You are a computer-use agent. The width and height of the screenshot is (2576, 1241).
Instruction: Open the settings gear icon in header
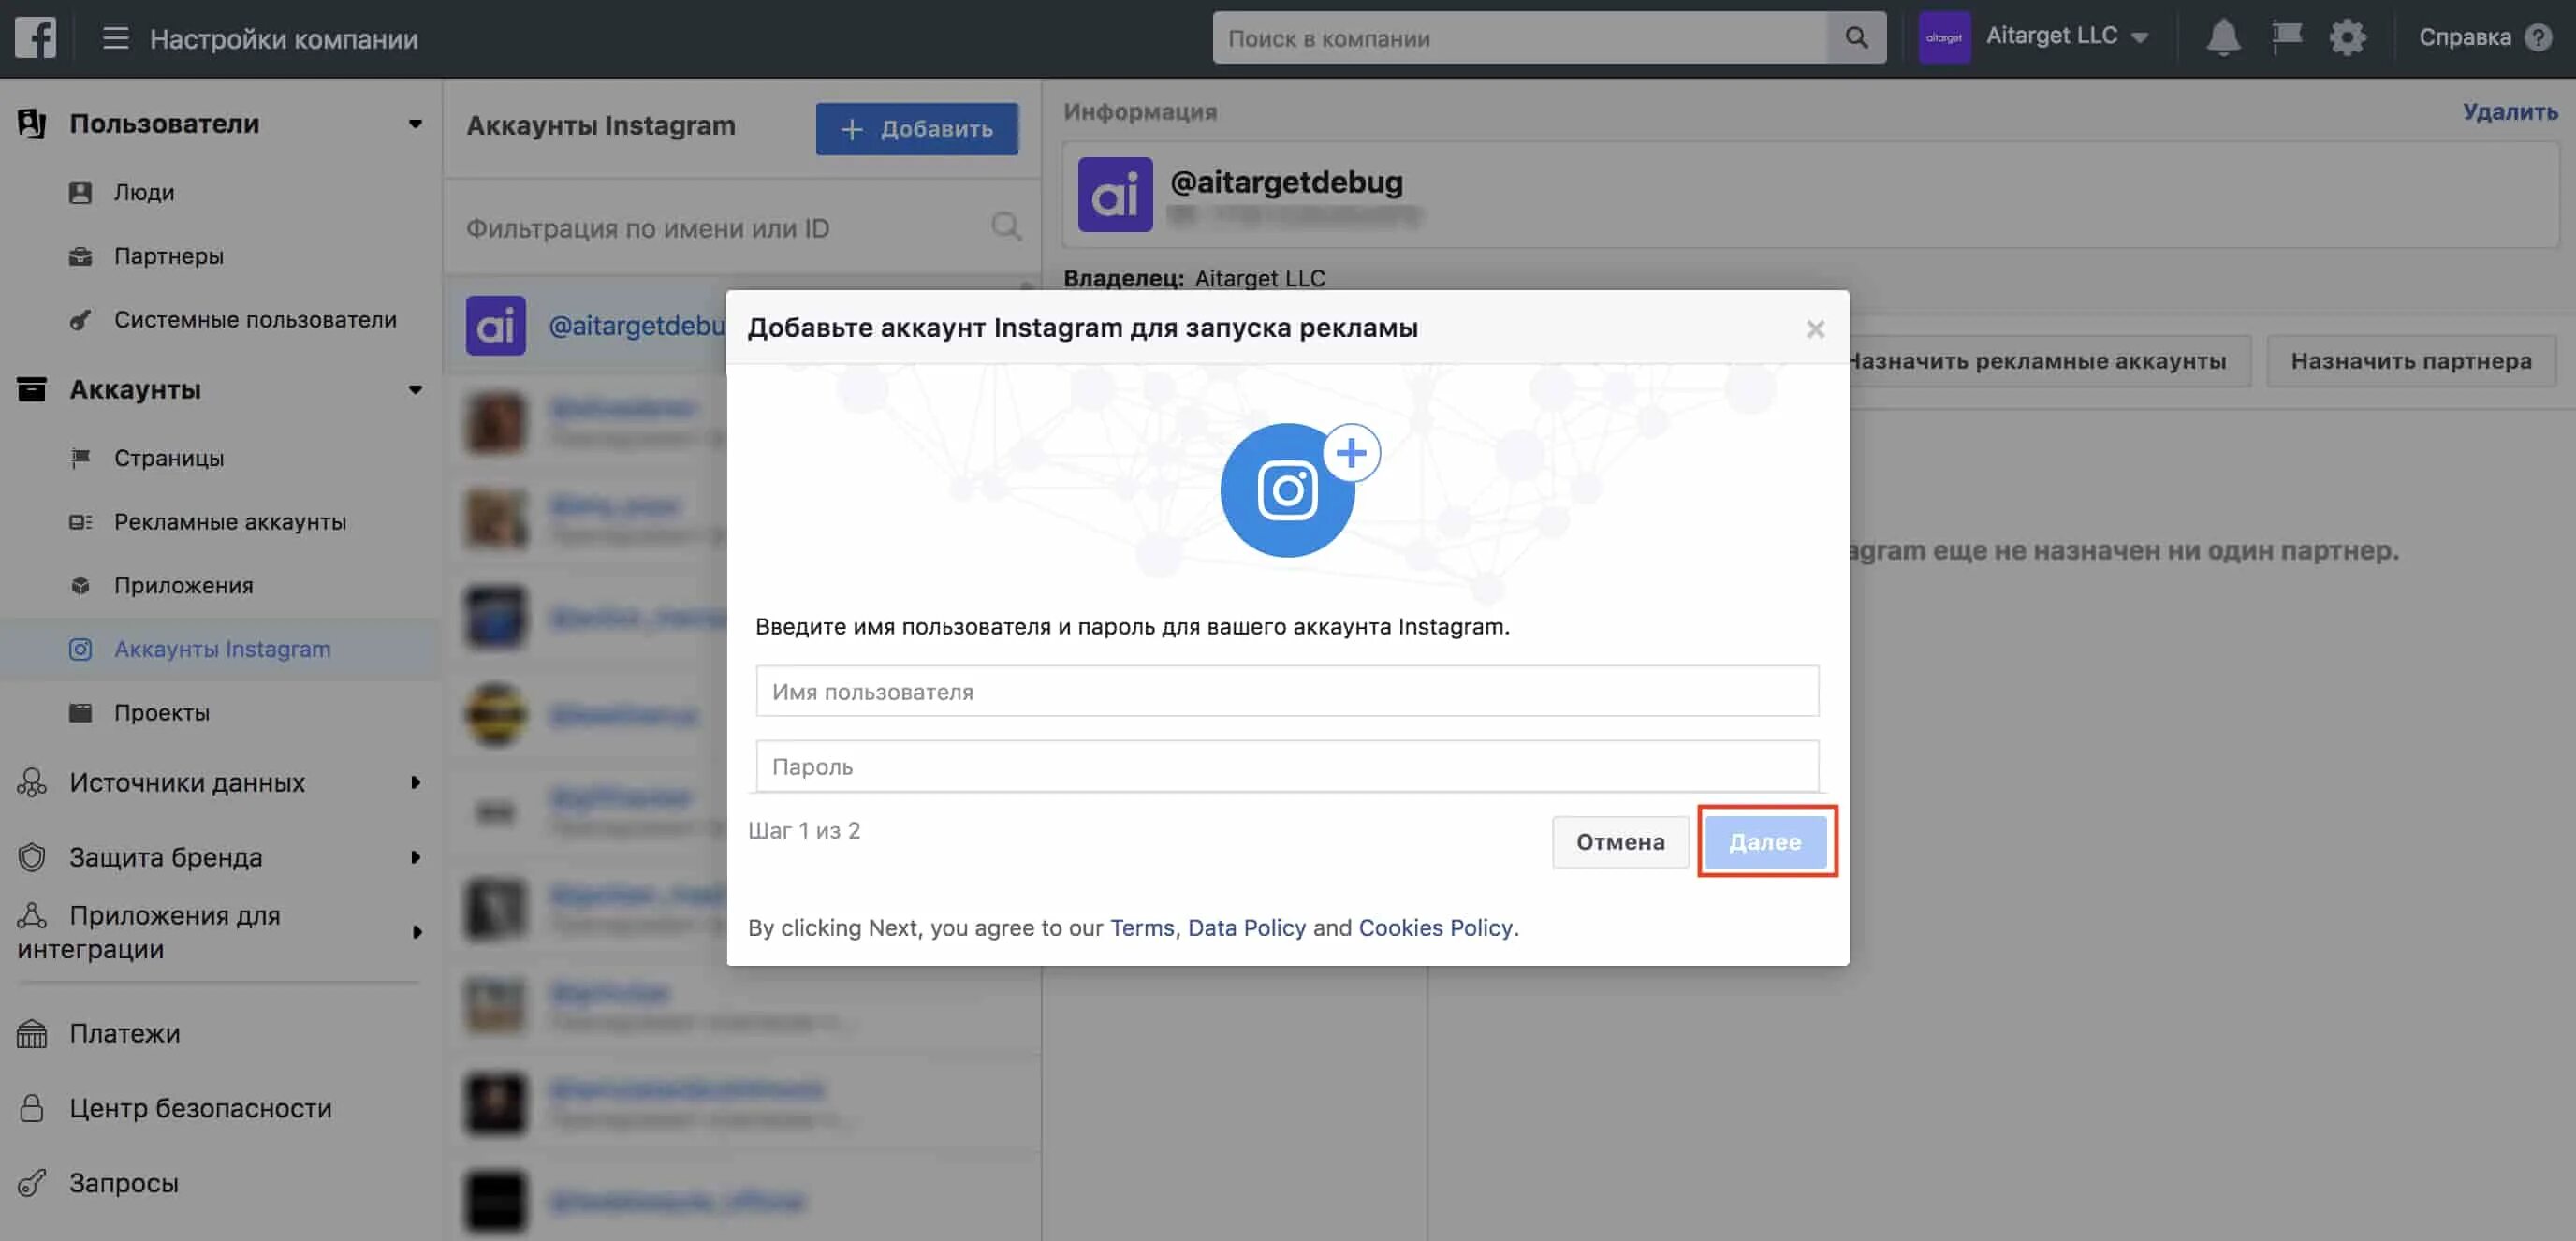coord(2347,38)
